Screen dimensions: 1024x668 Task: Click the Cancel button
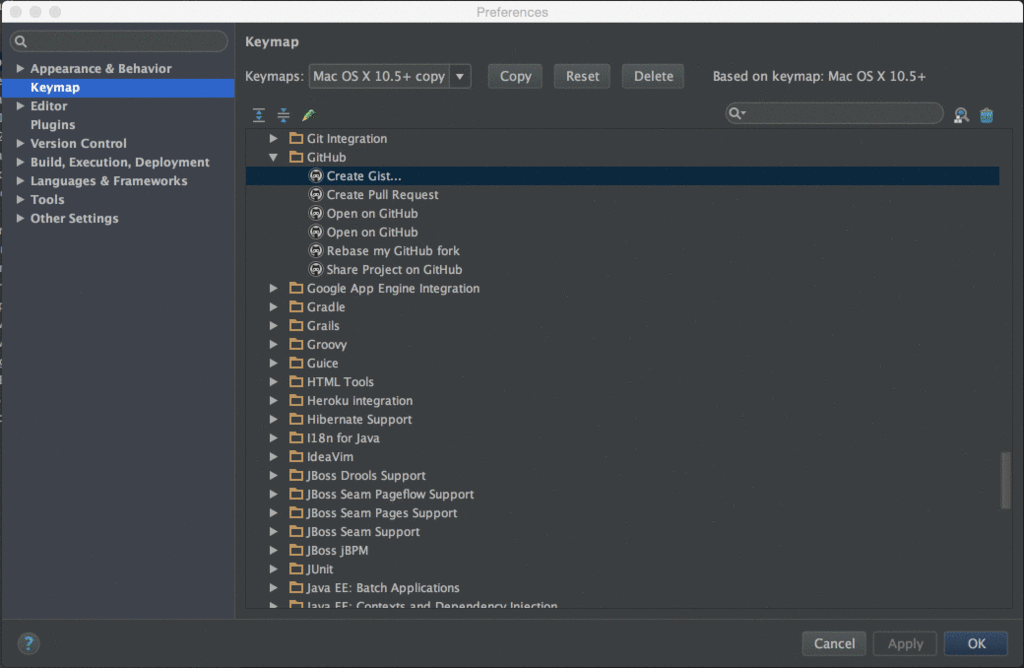[x=834, y=644]
